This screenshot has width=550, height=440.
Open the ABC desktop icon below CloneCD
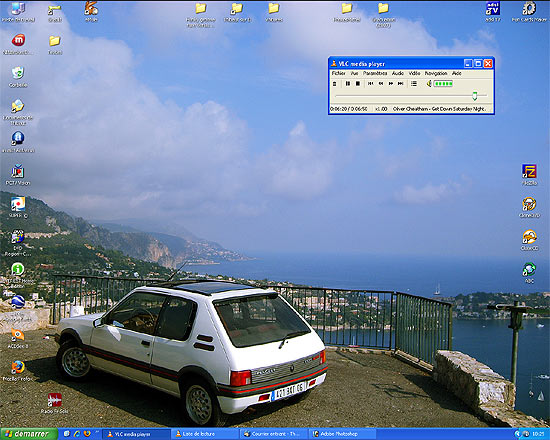(x=529, y=272)
